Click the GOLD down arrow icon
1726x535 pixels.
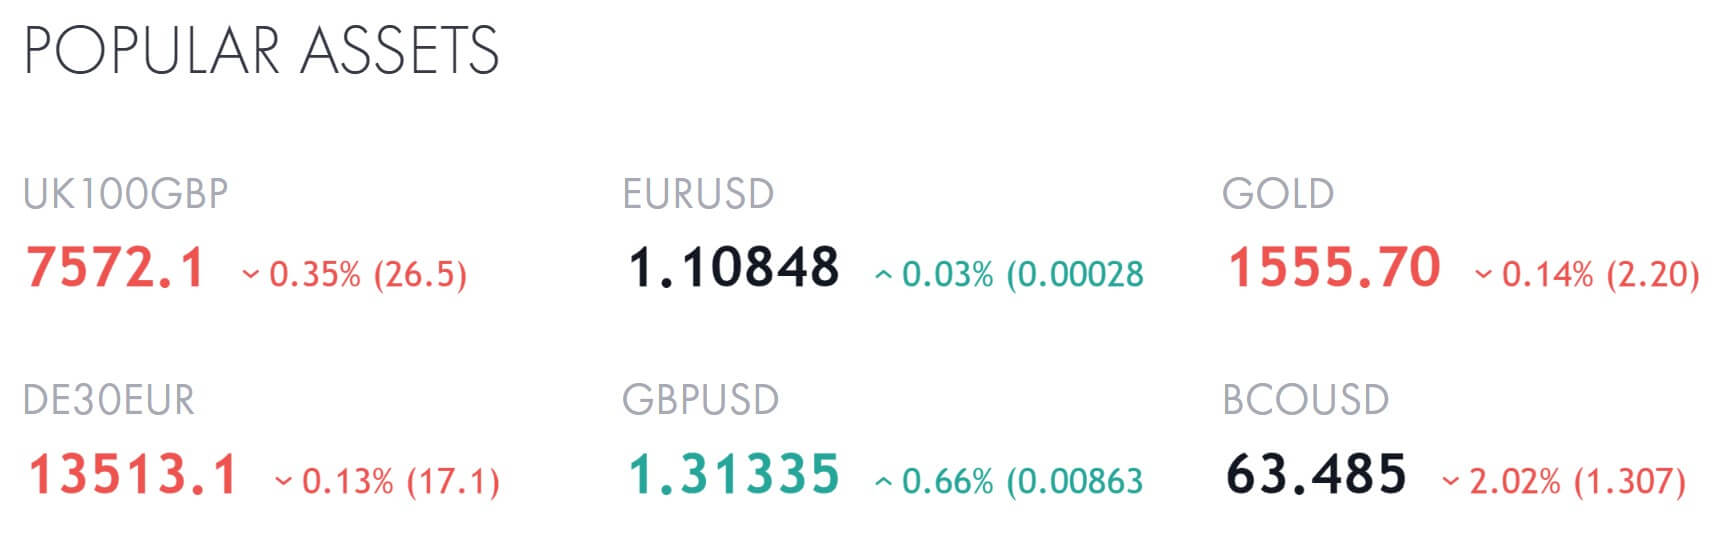click(1483, 275)
